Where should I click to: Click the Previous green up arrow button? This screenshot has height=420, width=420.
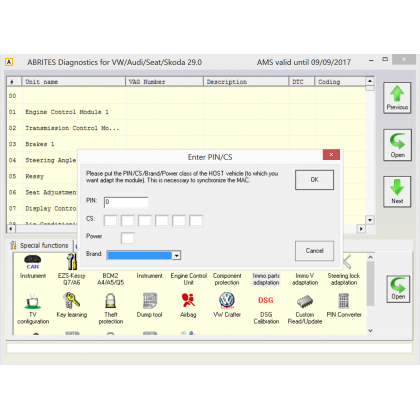pyautogui.click(x=397, y=98)
